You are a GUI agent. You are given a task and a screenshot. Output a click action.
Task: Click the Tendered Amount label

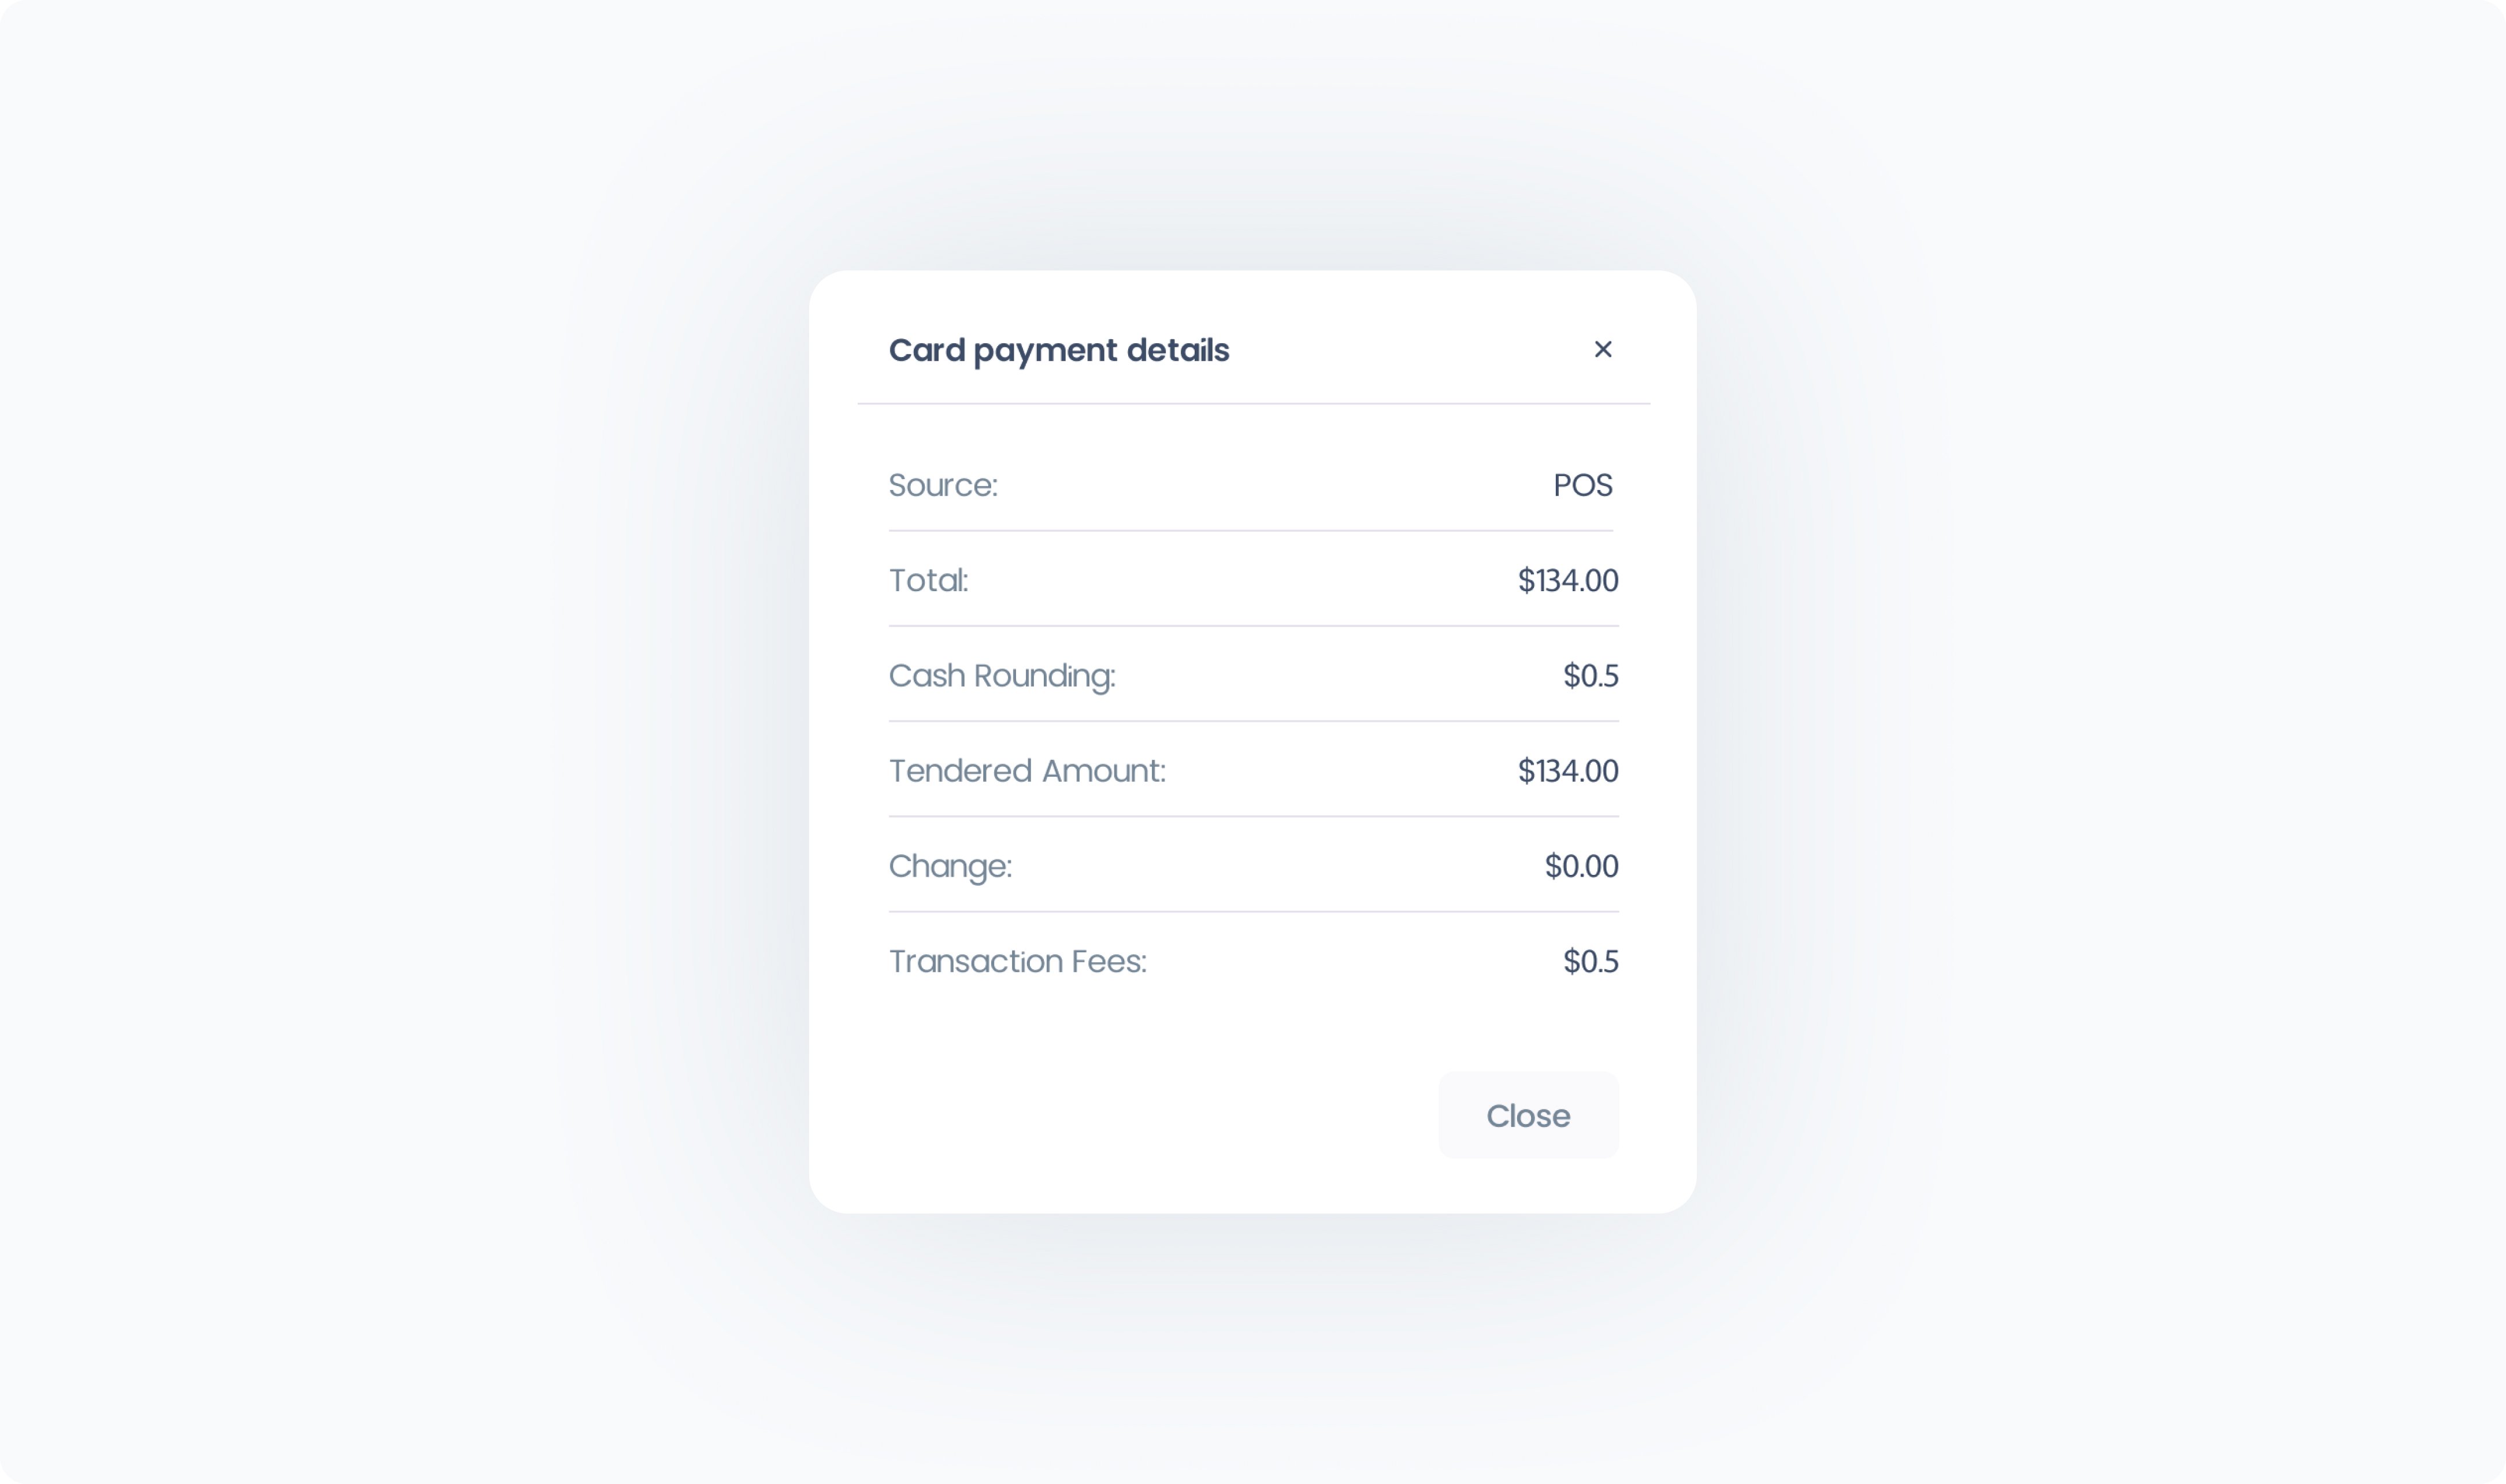pos(1026,770)
